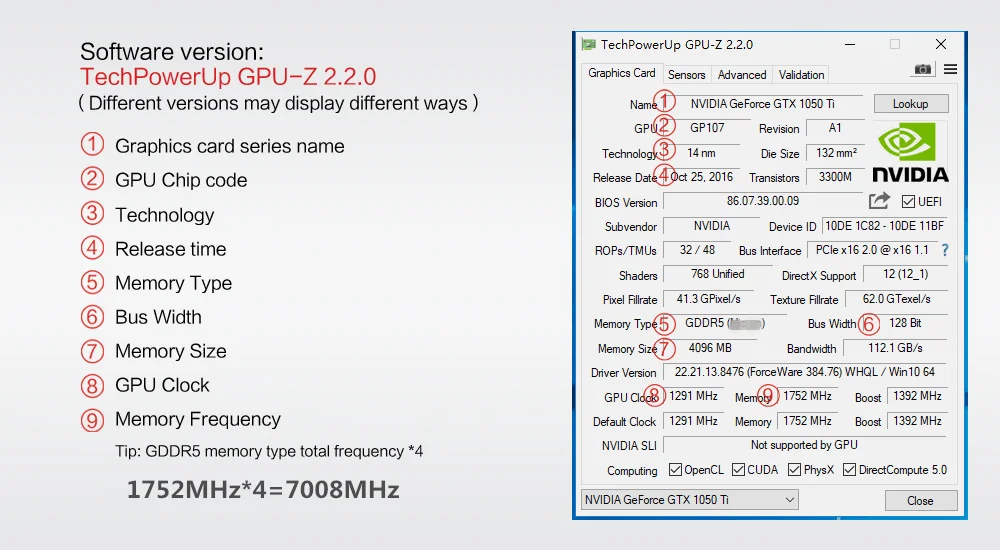The image size is (1000, 550).
Task: Click the Texture Fillrate field 62.0 GTexel/s
Action: pyautogui.click(x=897, y=299)
